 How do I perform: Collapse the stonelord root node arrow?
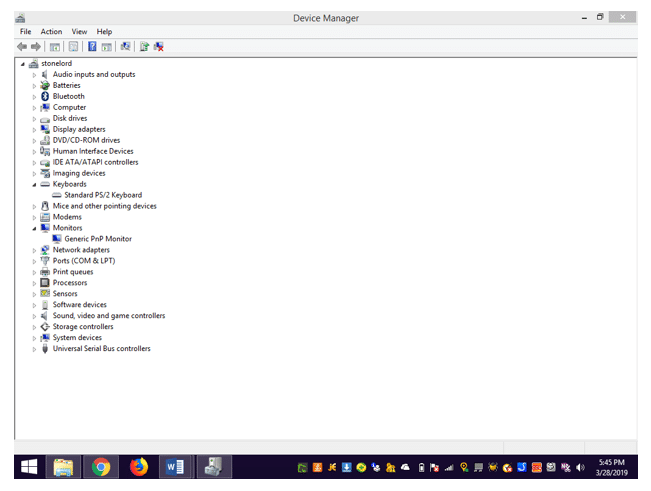(x=23, y=64)
